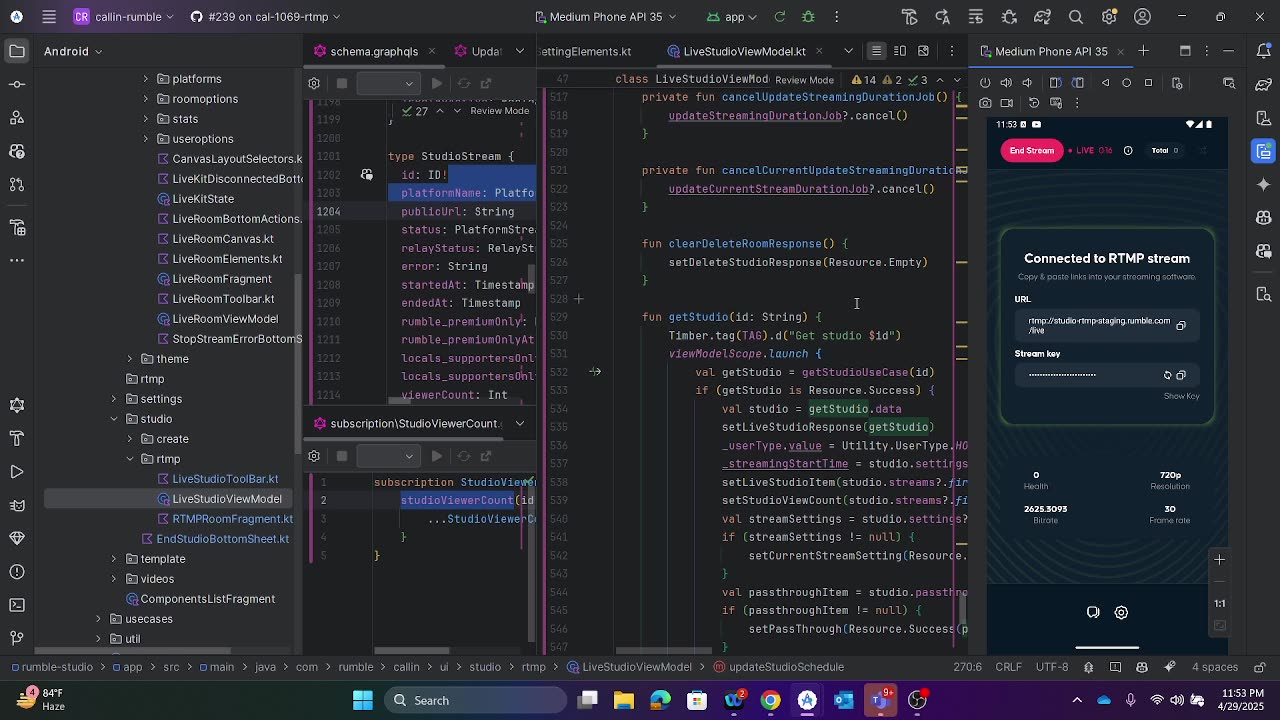
Task: Open Android project view dropdown
Action: point(75,51)
